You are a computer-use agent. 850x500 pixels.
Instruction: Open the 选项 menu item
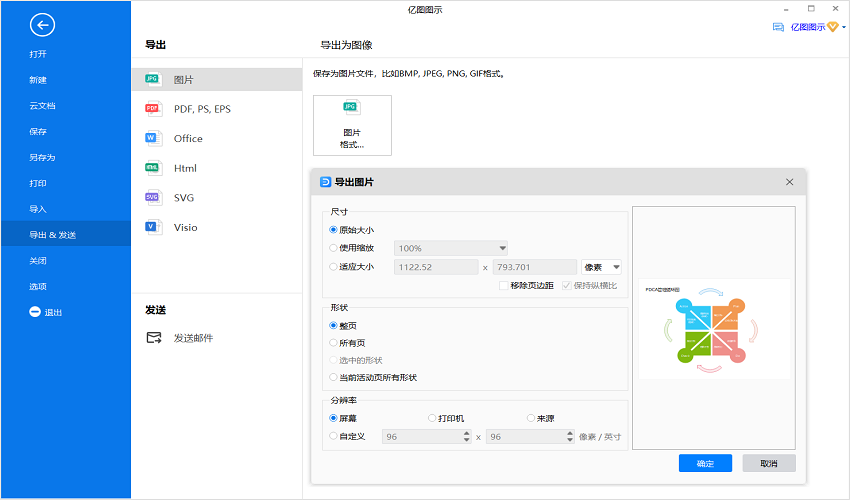(38, 286)
